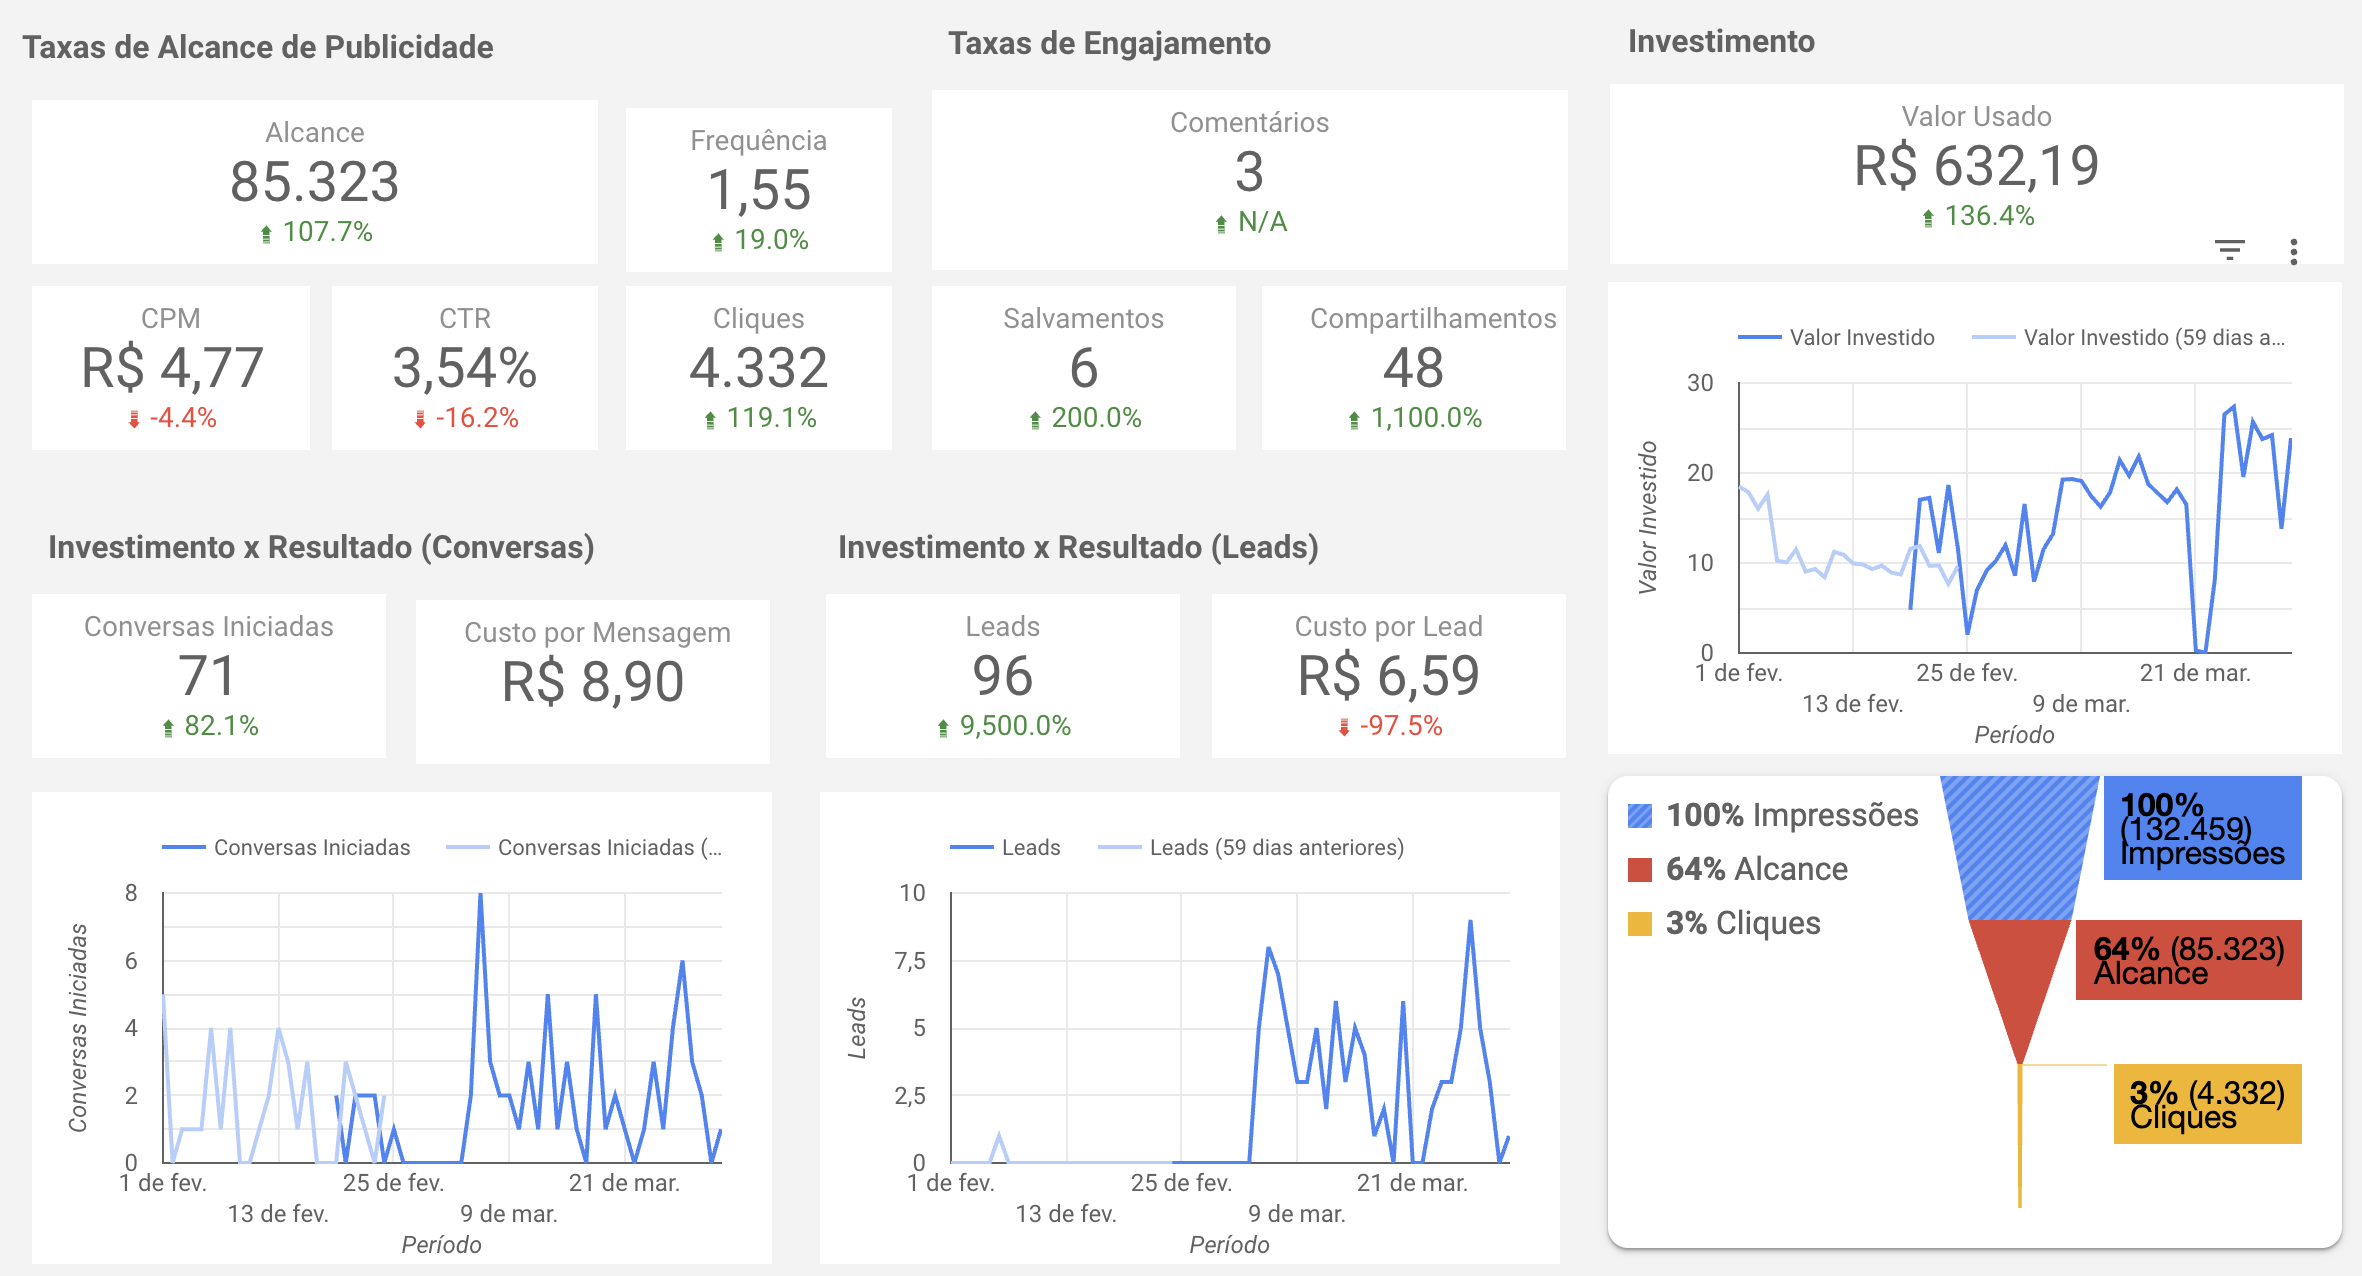Viewport: 2362px width, 1276px height.
Task: Click the -16.2% change under CTR
Action: pos(466,418)
